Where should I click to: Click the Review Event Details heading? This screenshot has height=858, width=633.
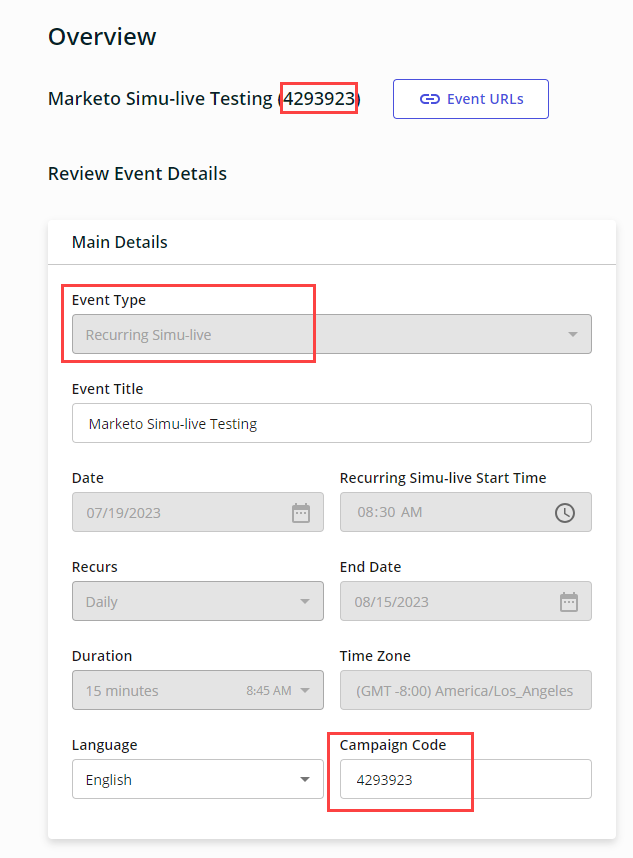[137, 173]
